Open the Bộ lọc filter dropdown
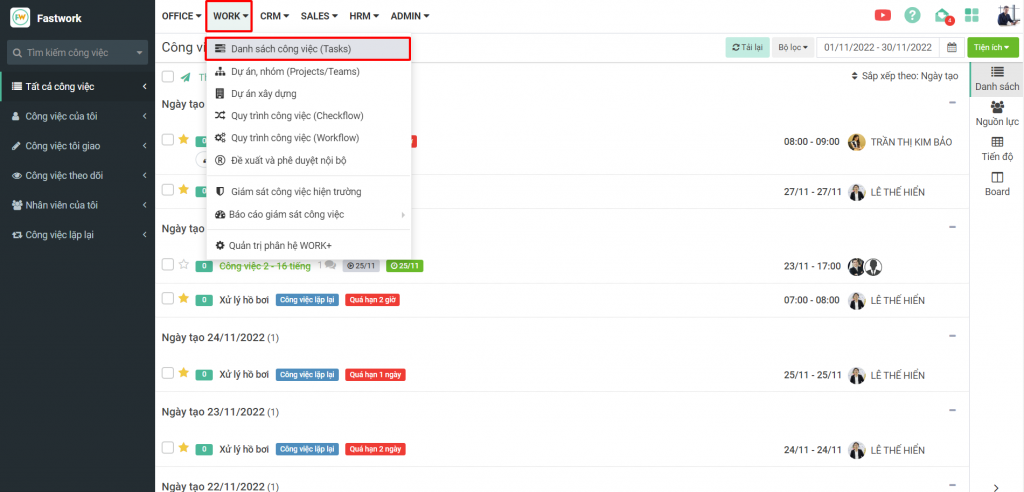This screenshot has height=492, width=1024. tap(792, 47)
